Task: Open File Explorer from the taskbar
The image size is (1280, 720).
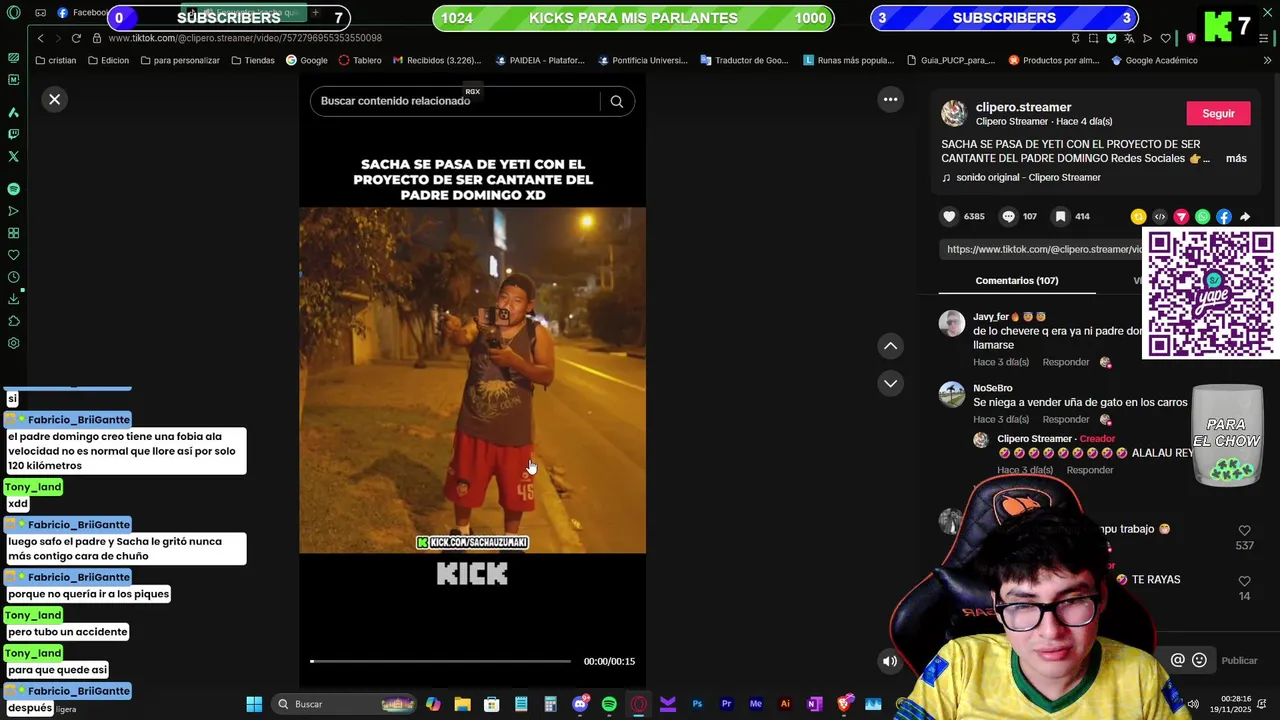Action: tap(462, 704)
